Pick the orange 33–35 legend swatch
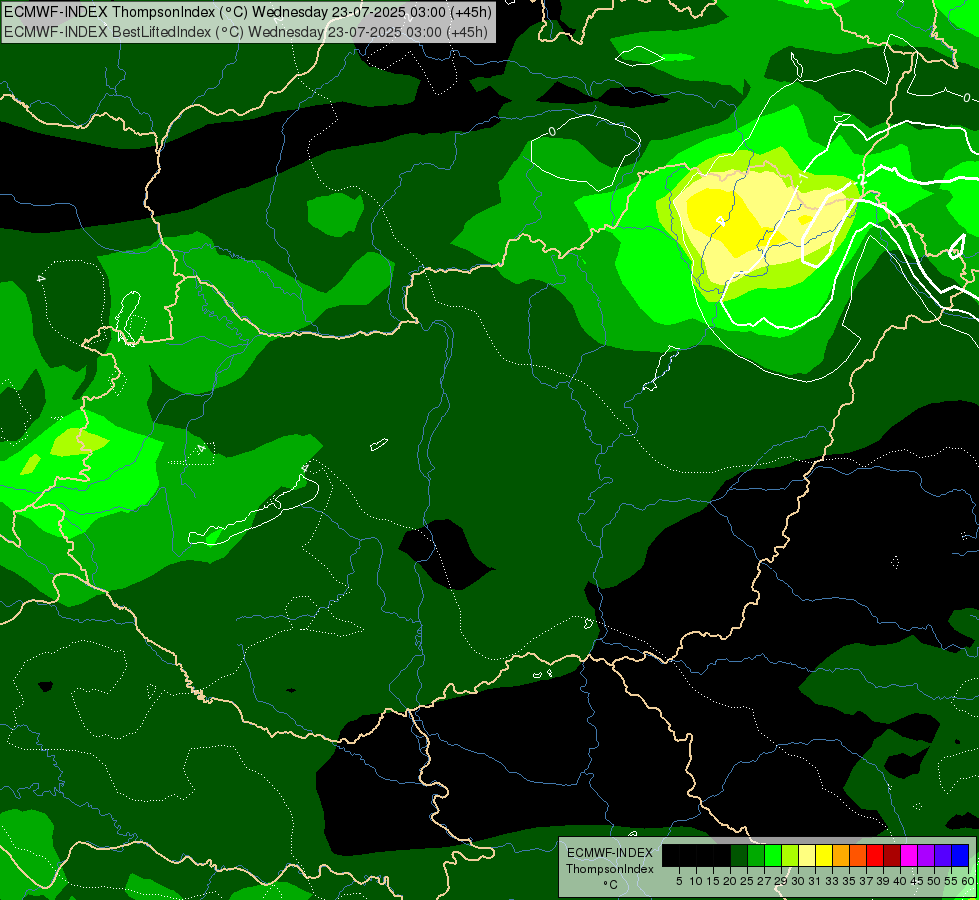Viewport: 979px width, 900px height. pyautogui.click(x=841, y=855)
